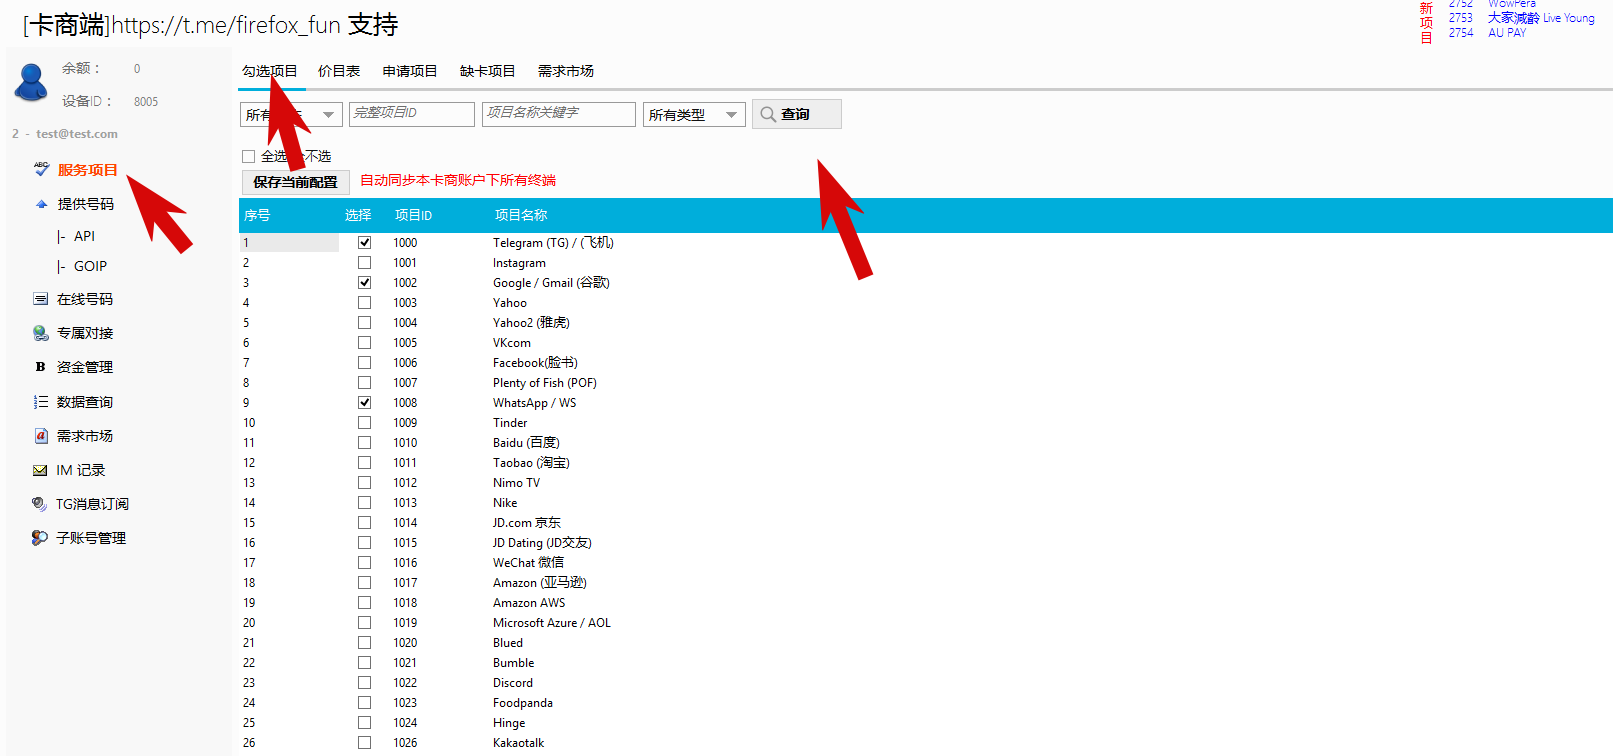Switch to the 缺卡项目 tab
The width and height of the screenshot is (1613, 756).
click(488, 71)
